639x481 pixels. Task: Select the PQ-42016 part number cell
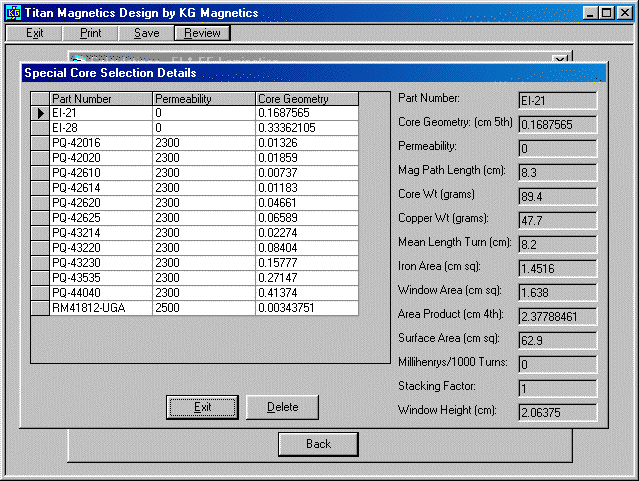click(101, 143)
